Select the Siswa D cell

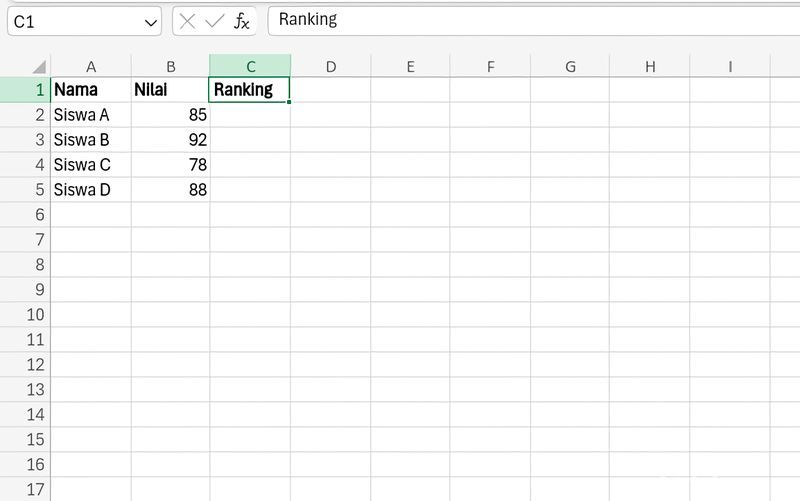[91, 190]
